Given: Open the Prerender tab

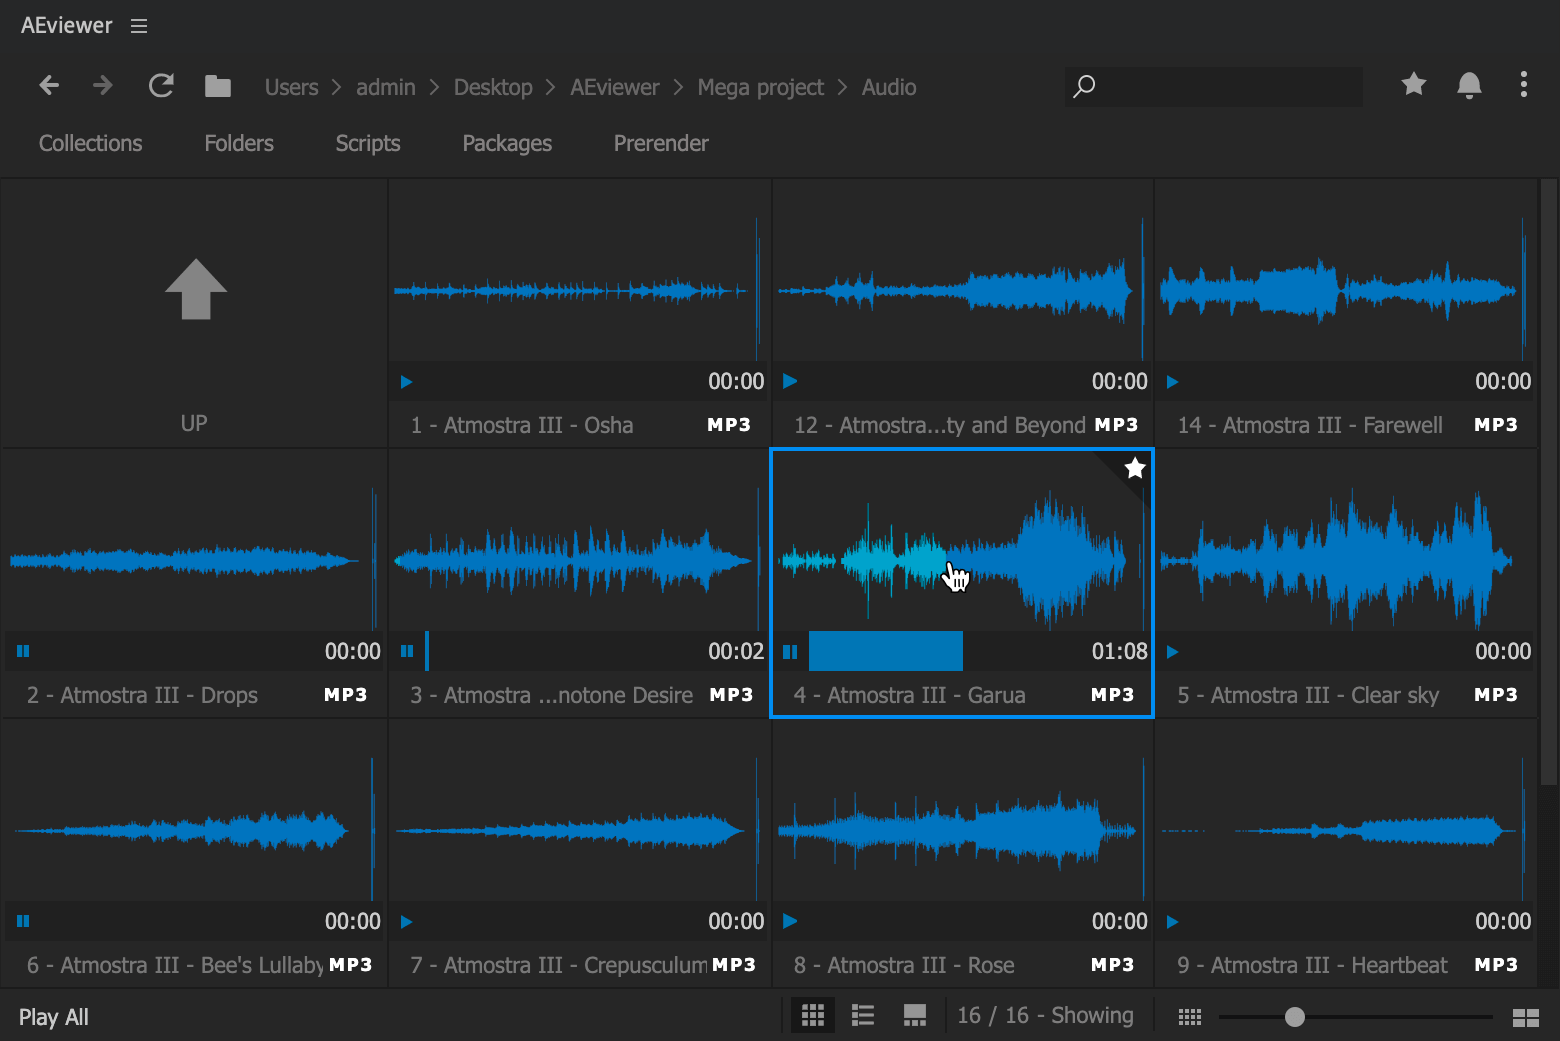Looking at the screenshot, I should click(660, 143).
